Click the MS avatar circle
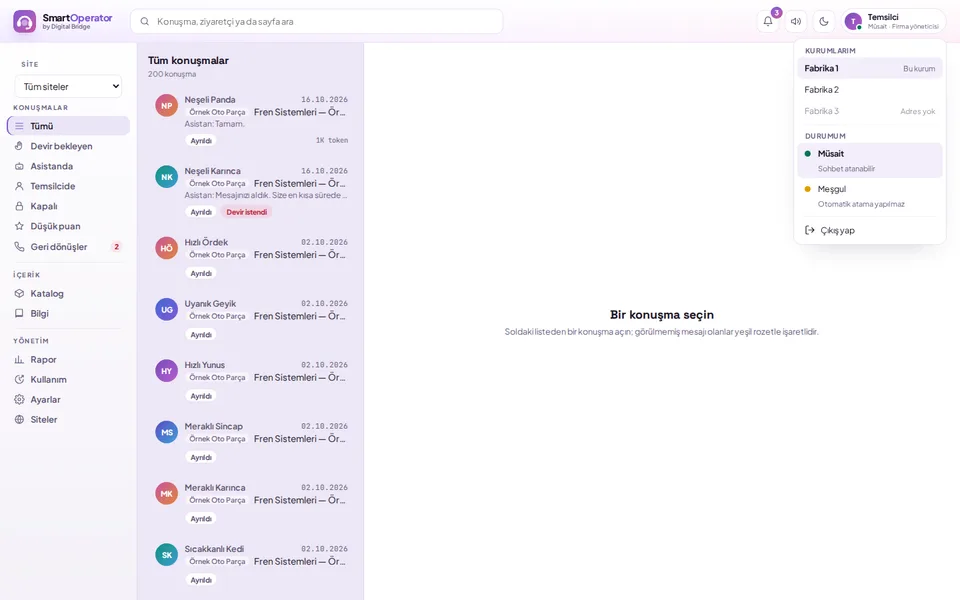The height and width of the screenshot is (600, 960). 167,432
